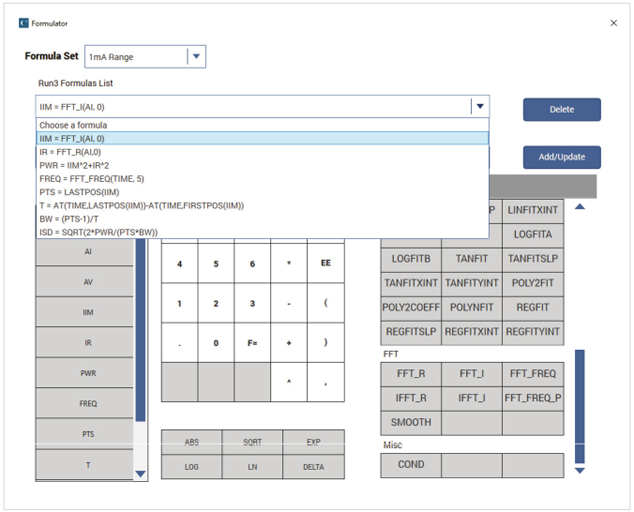Click the comma key
This screenshot has height=512, width=634.
325,382
